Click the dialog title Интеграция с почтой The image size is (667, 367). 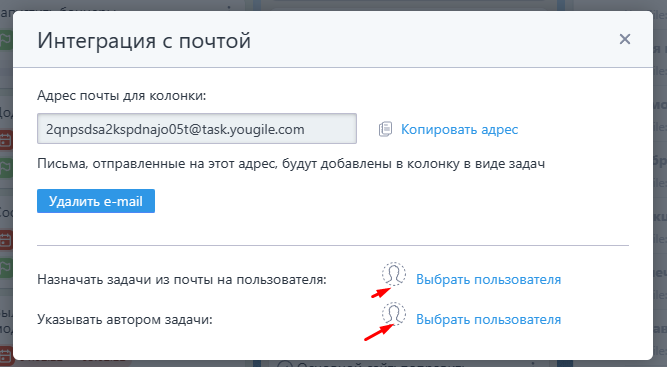coord(144,40)
